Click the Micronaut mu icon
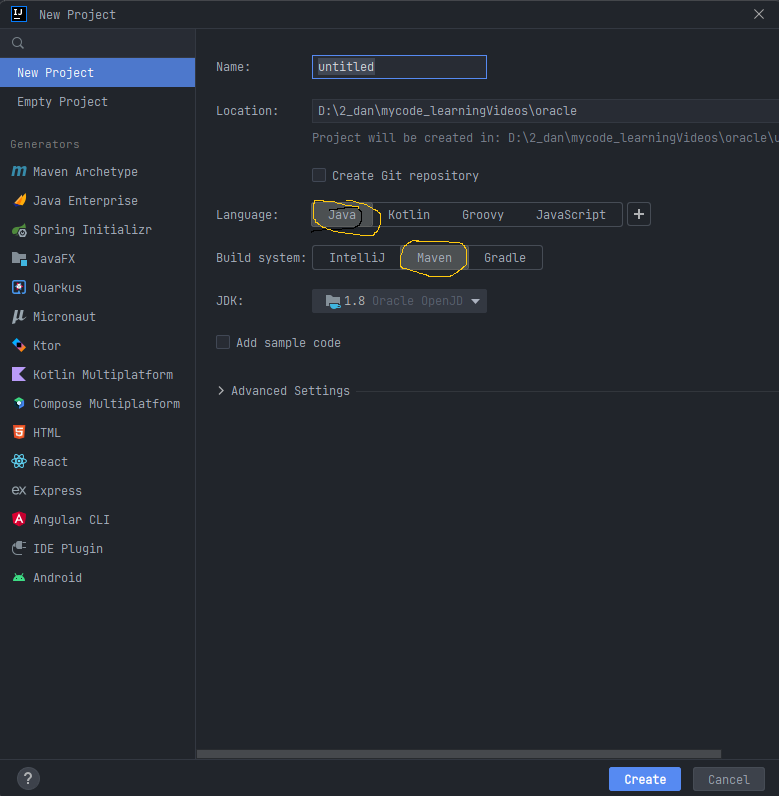 point(19,317)
